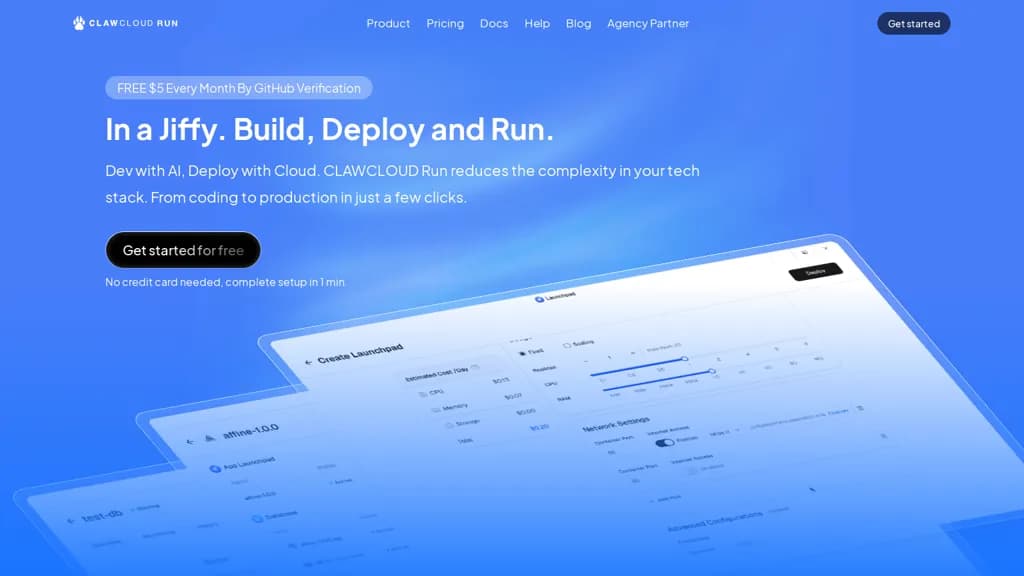Click the ClawCloud Run paw logo
The width and height of the screenshot is (1024, 576).
tap(79, 24)
